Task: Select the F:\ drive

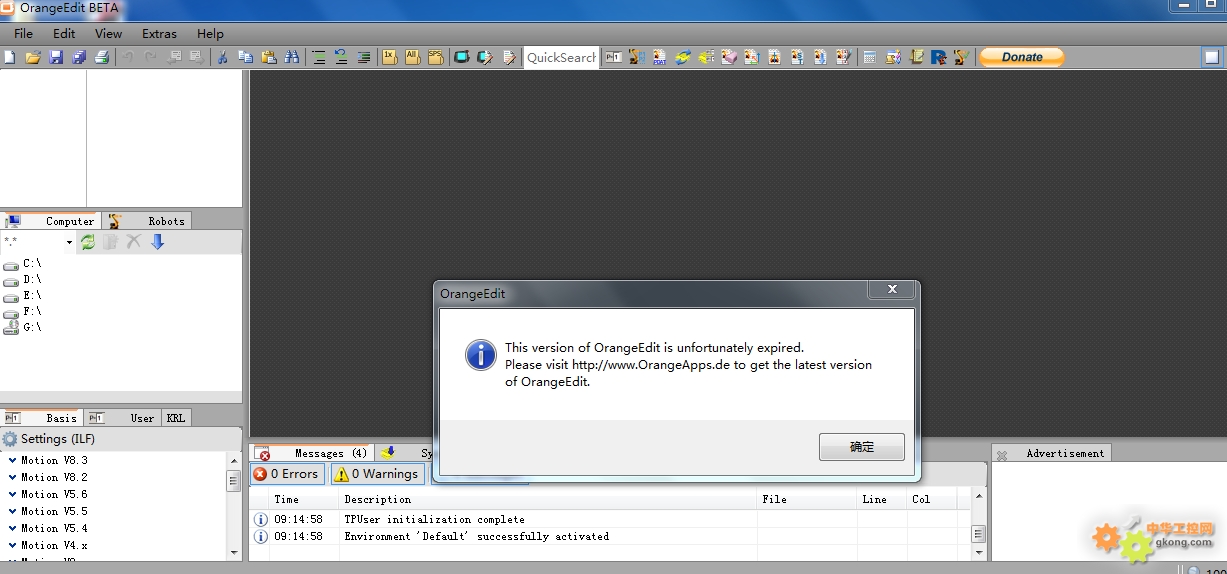Action: point(22,312)
